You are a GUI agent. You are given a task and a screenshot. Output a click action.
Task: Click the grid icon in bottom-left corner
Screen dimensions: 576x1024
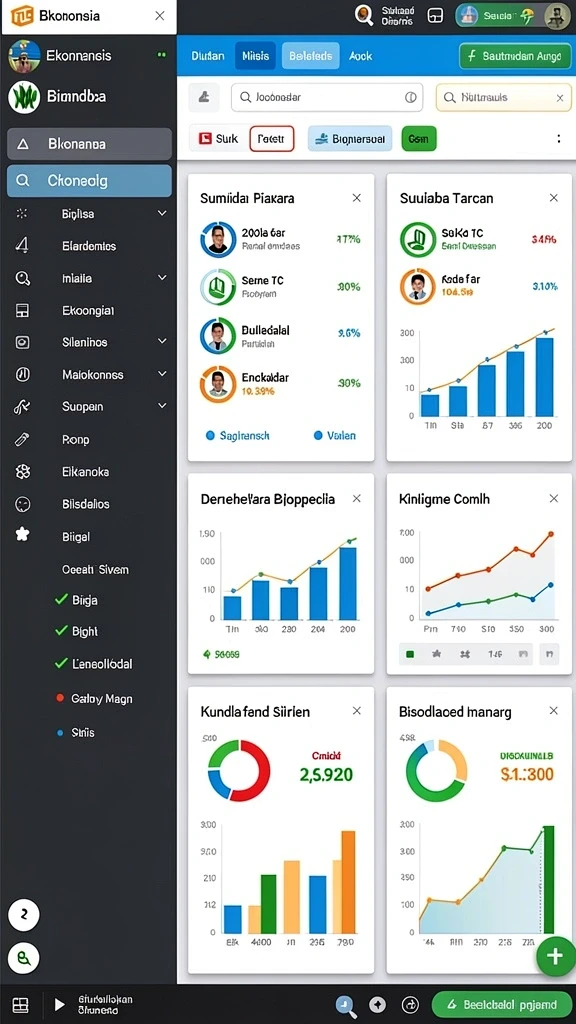pos(20,1005)
